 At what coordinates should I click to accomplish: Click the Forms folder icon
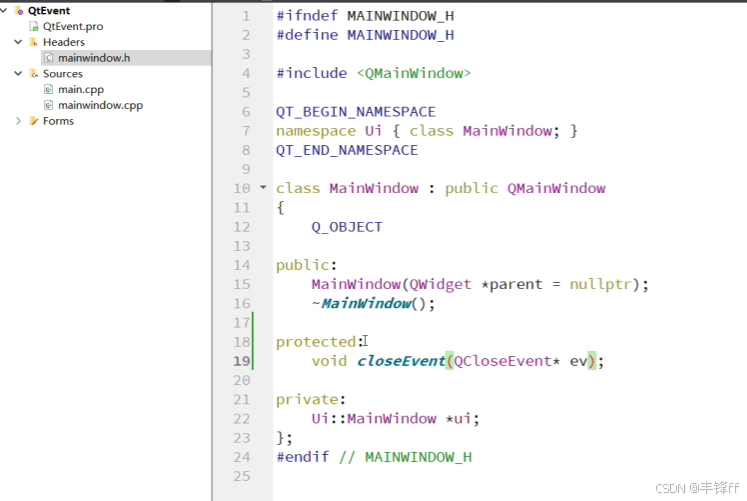(34, 121)
